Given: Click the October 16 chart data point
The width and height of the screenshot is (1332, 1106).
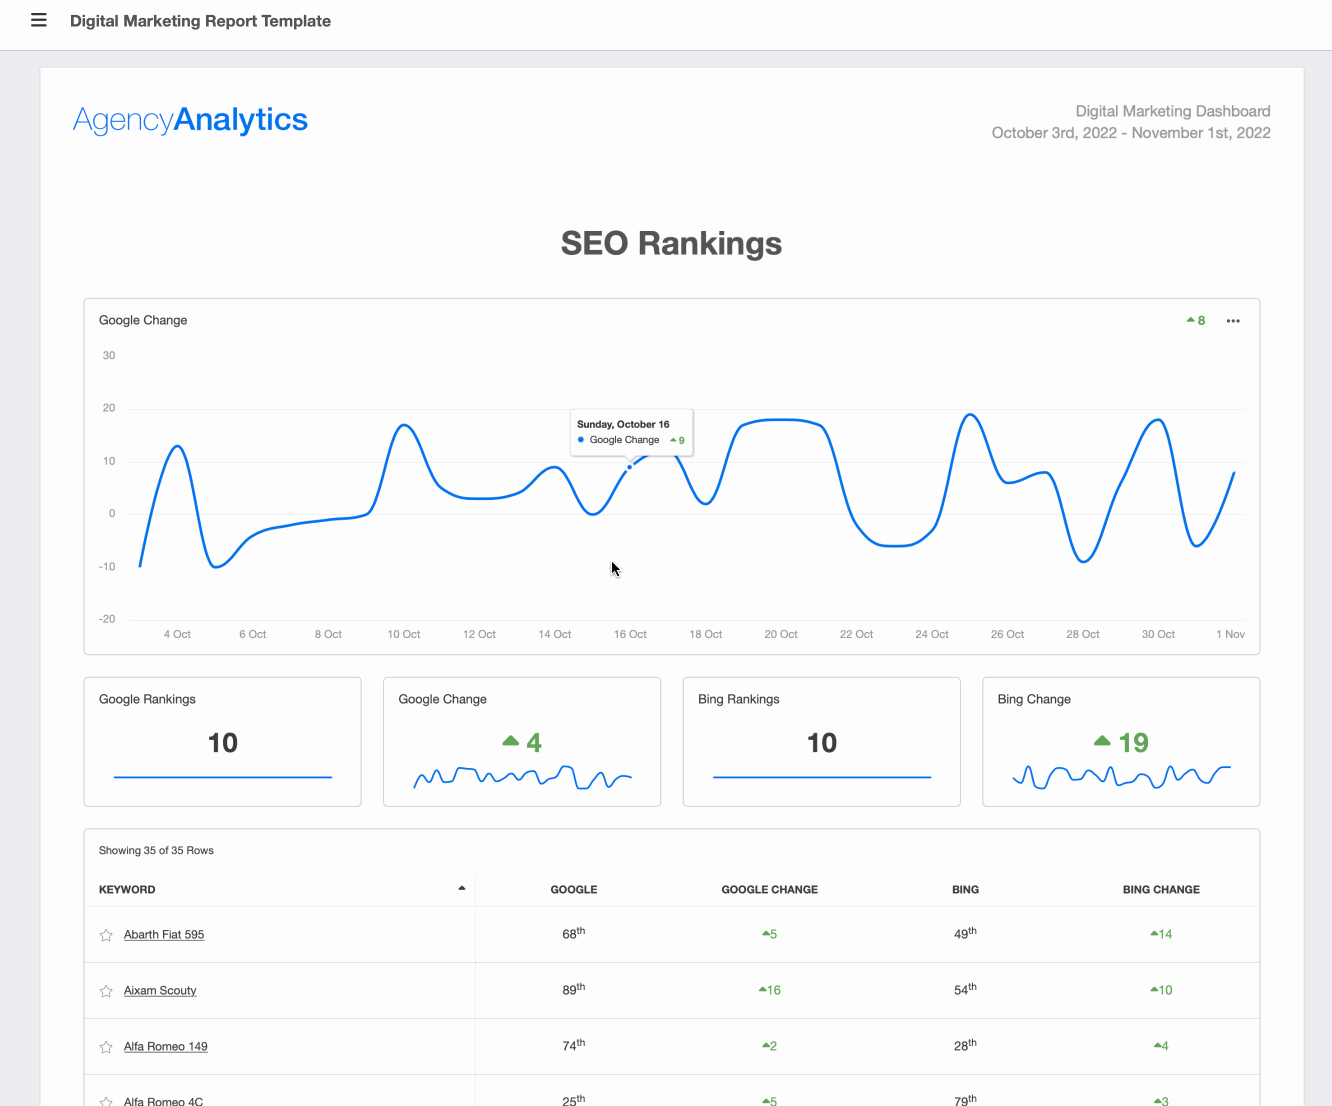Looking at the screenshot, I should 629,467.
